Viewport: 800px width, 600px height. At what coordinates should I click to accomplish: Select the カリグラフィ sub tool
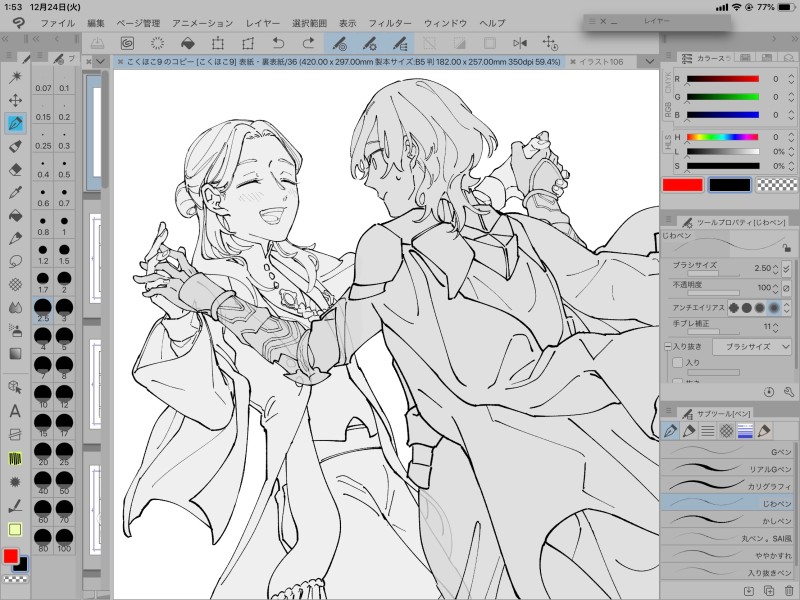pos(727,486)
